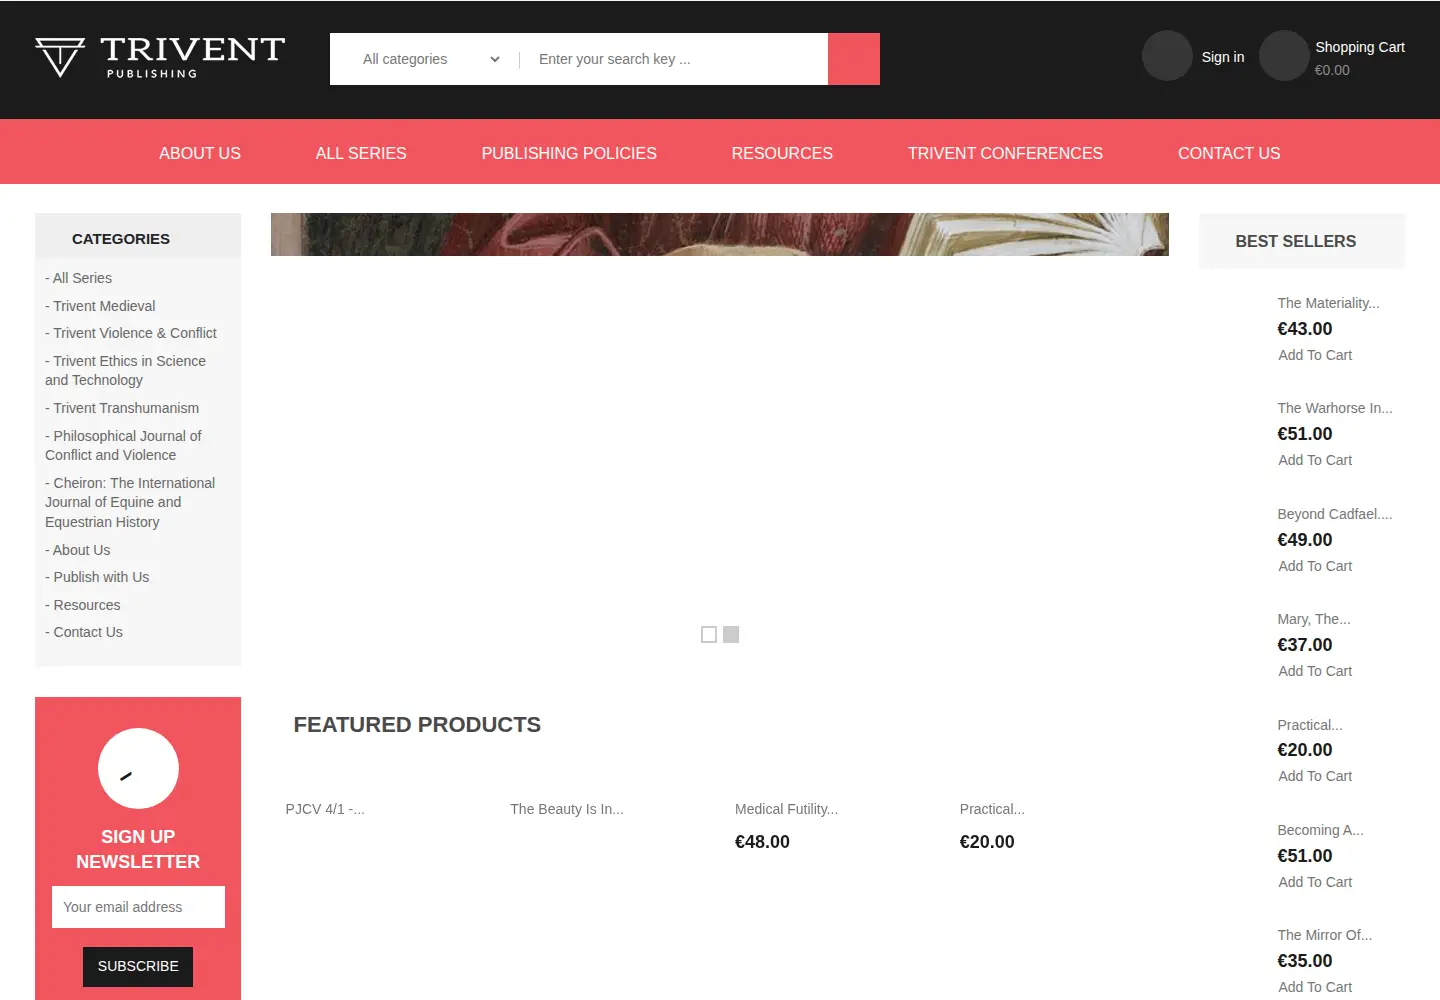Open featured product The Beauty Is In...
Screen dimensions: 1440x1000
[567, 809]
